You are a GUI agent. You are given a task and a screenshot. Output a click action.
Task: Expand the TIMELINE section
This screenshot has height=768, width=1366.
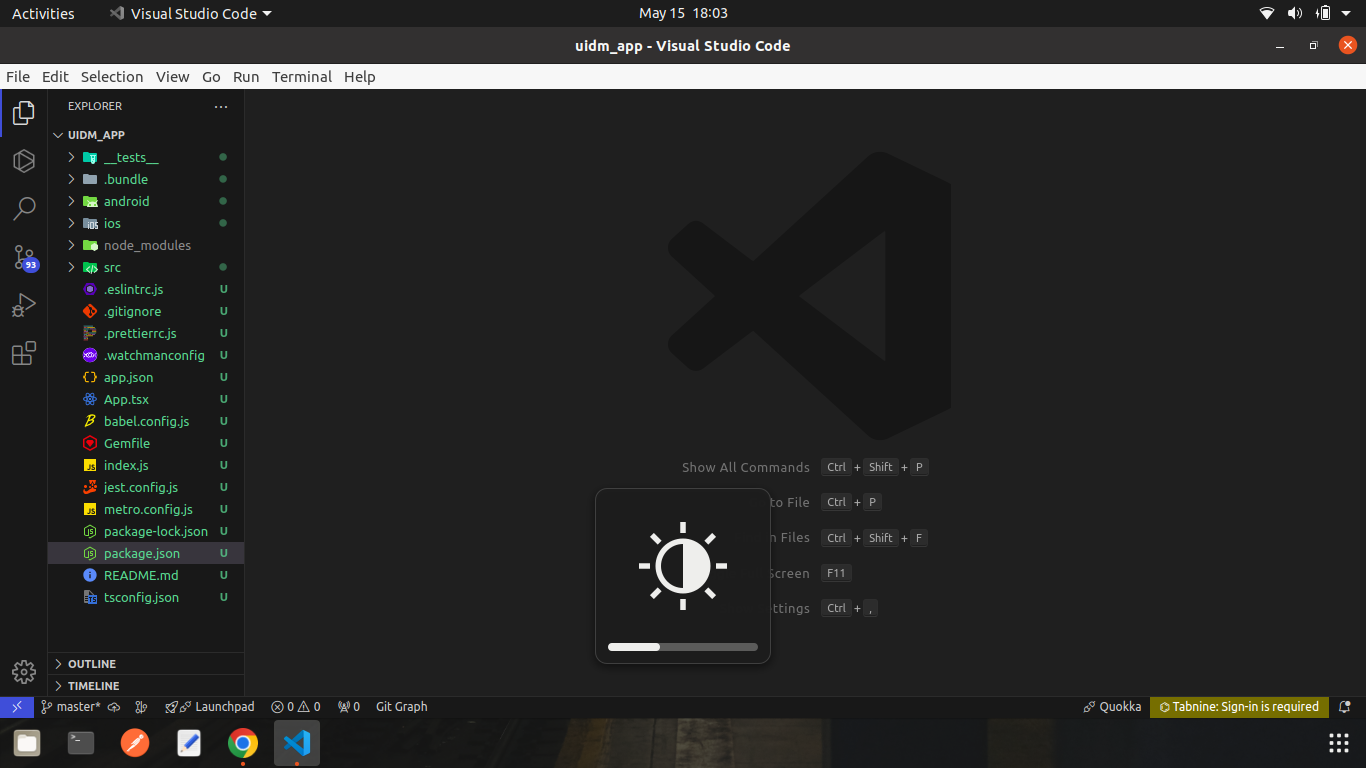(93, 686)
